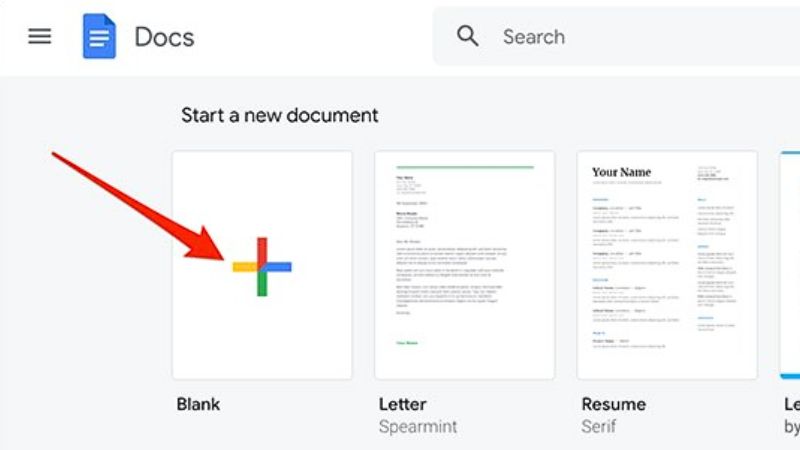Viewport: 800px width, 450px height.
Task: Click the blue Google Docs logo
Action: point(100,37)
